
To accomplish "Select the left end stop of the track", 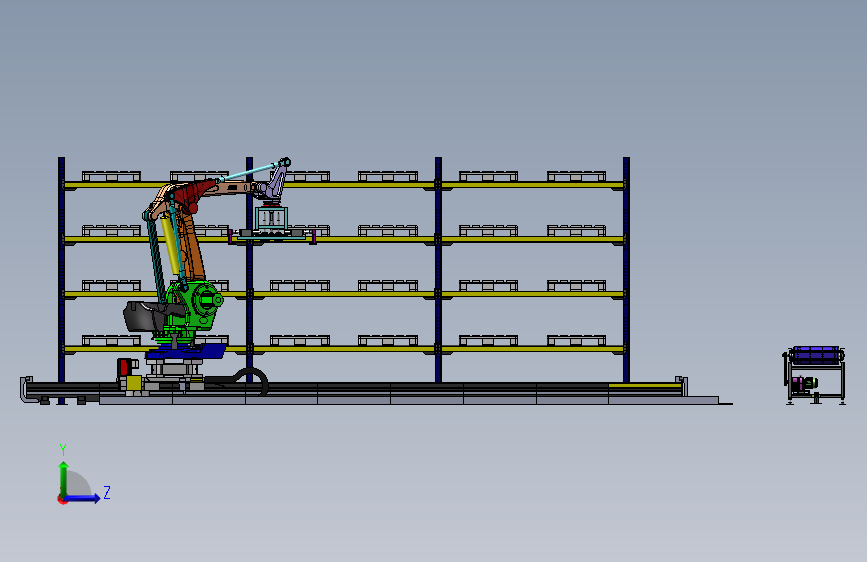I will tap(25, 389).
